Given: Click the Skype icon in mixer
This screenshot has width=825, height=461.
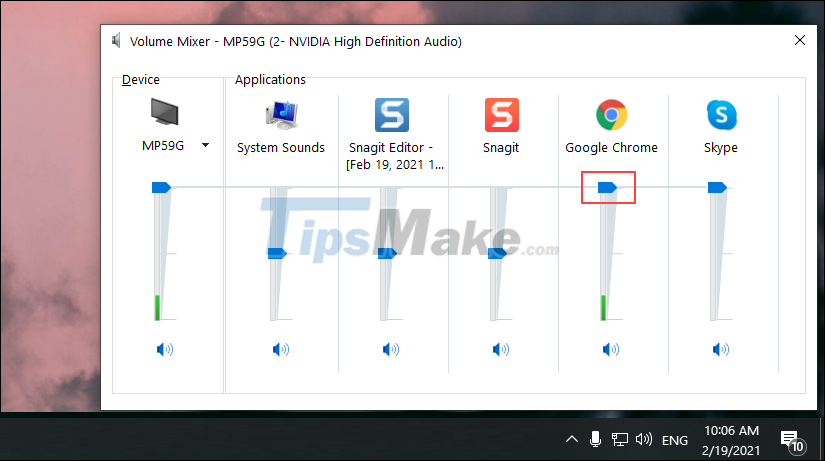Looking at the screenshot, I should (x=721, y=115).
